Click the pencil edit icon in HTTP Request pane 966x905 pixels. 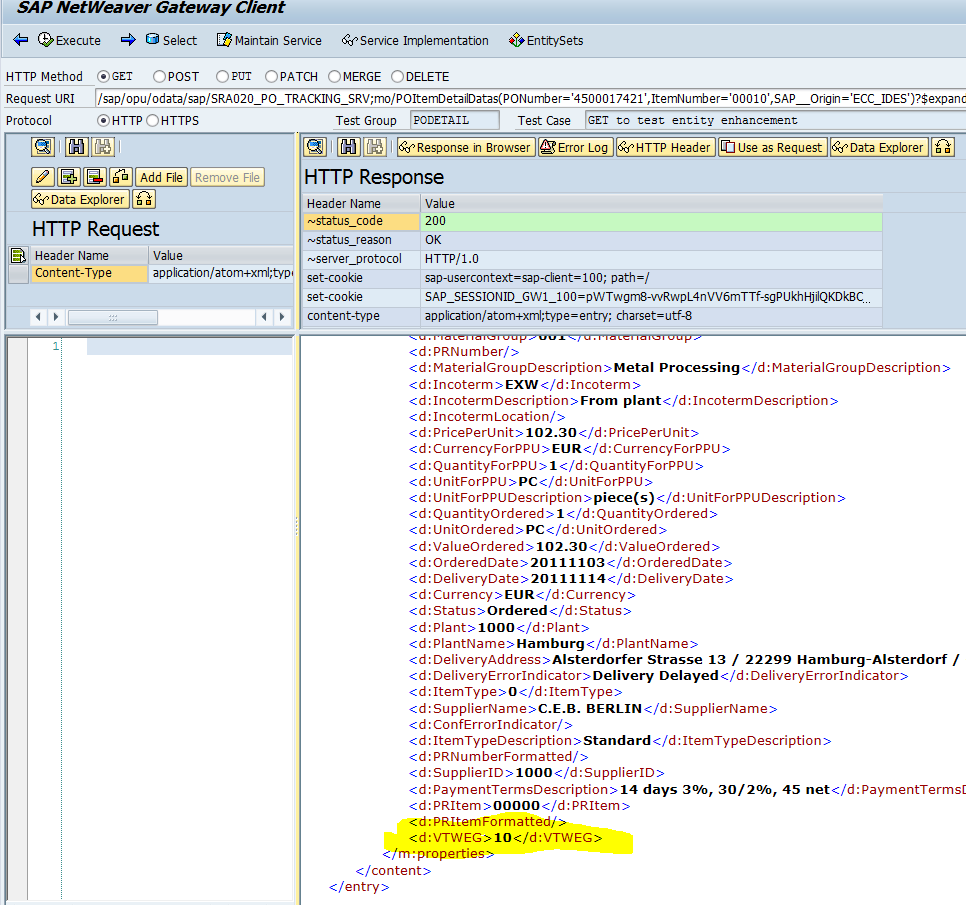tap(43, 177)
